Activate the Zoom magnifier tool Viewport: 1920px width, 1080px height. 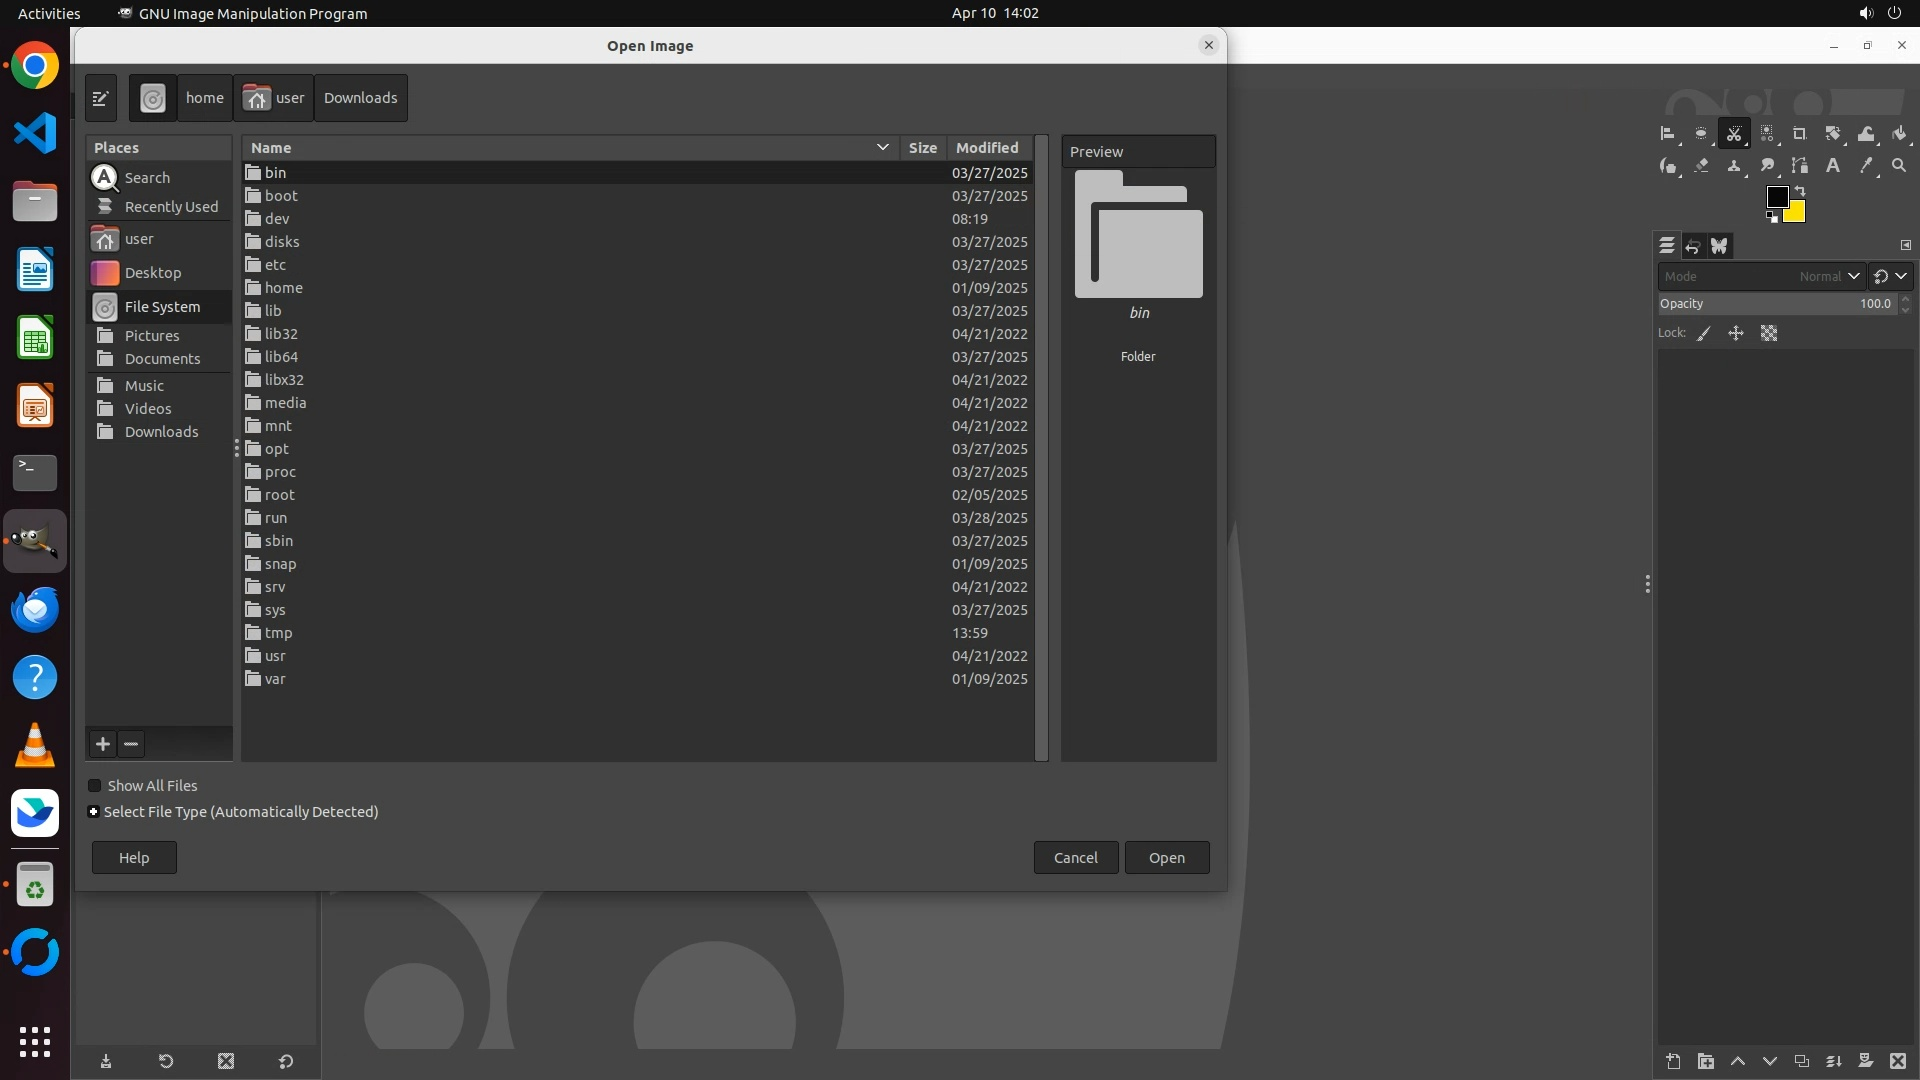1899,166
